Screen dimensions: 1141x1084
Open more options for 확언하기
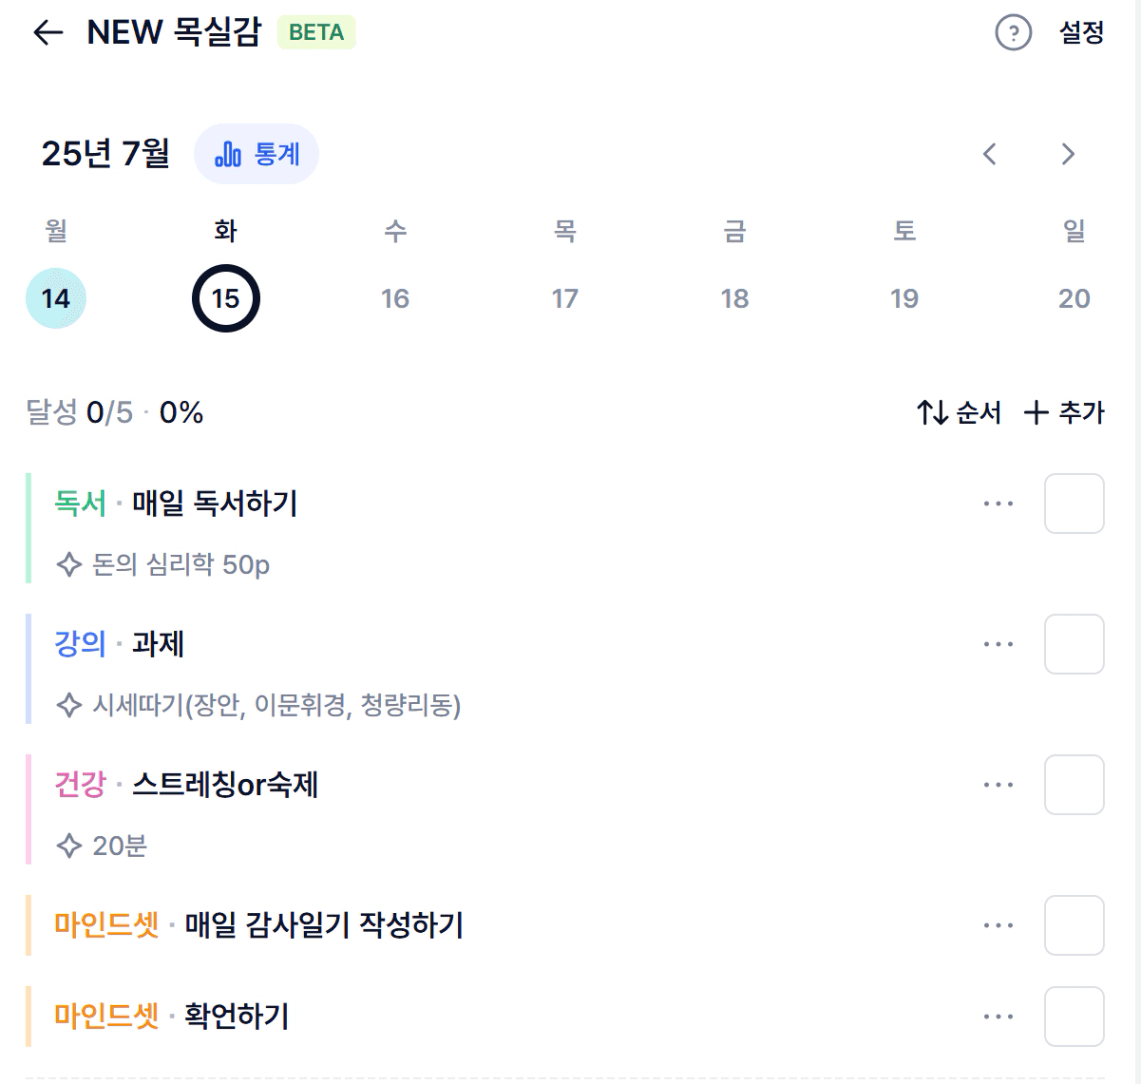[998, 1016]
